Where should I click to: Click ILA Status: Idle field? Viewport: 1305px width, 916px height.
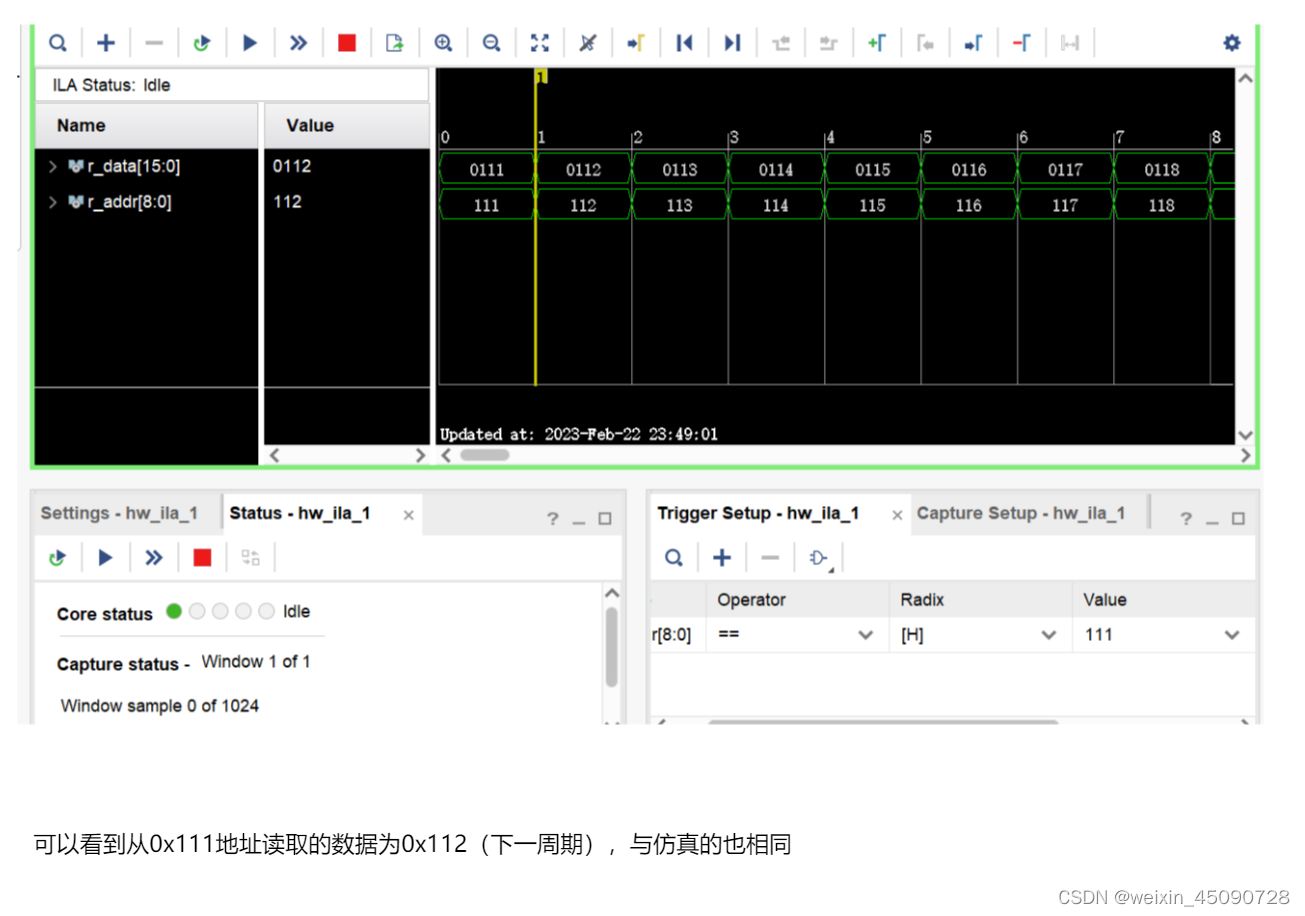tap(232, 85)
